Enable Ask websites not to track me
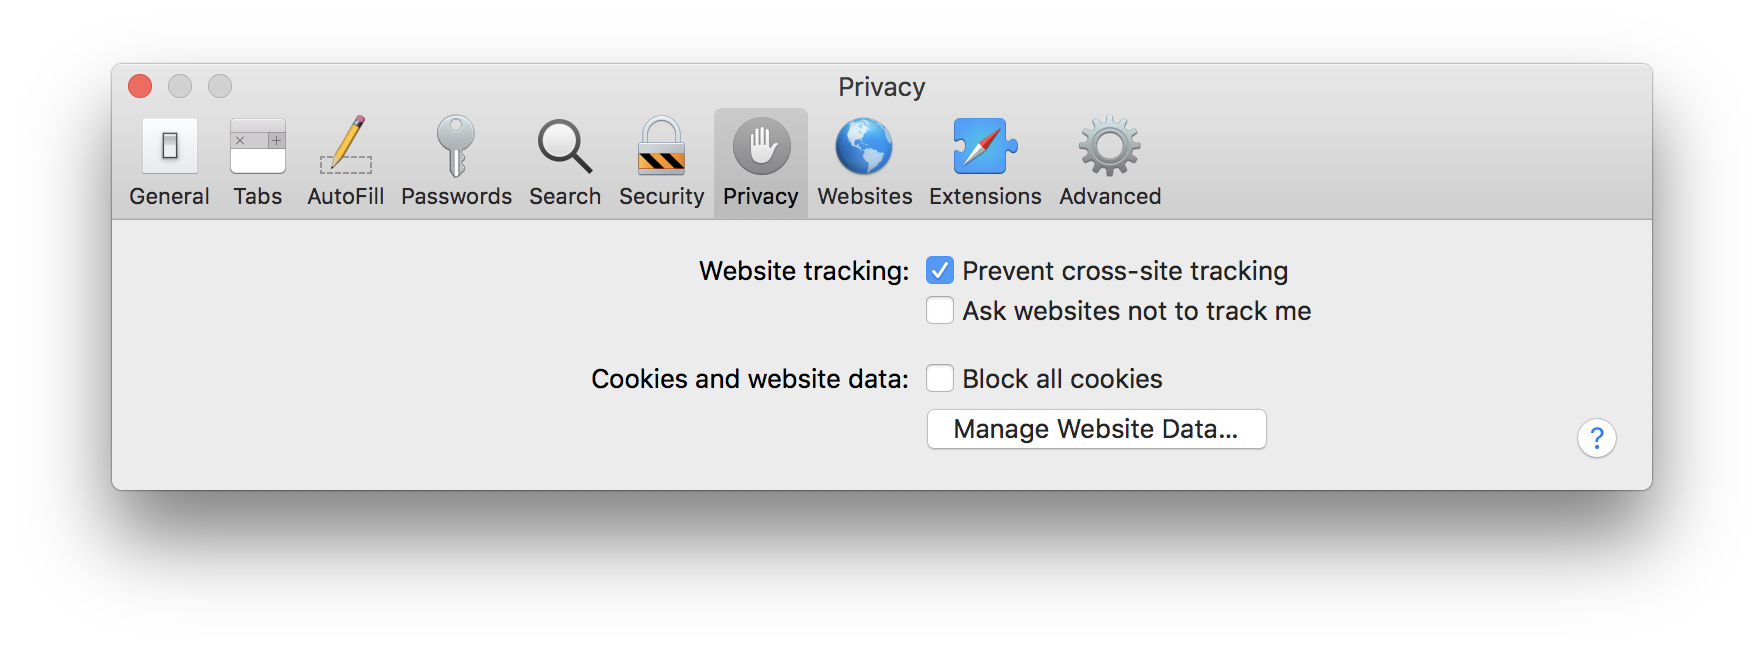 [x=938, y=311]
